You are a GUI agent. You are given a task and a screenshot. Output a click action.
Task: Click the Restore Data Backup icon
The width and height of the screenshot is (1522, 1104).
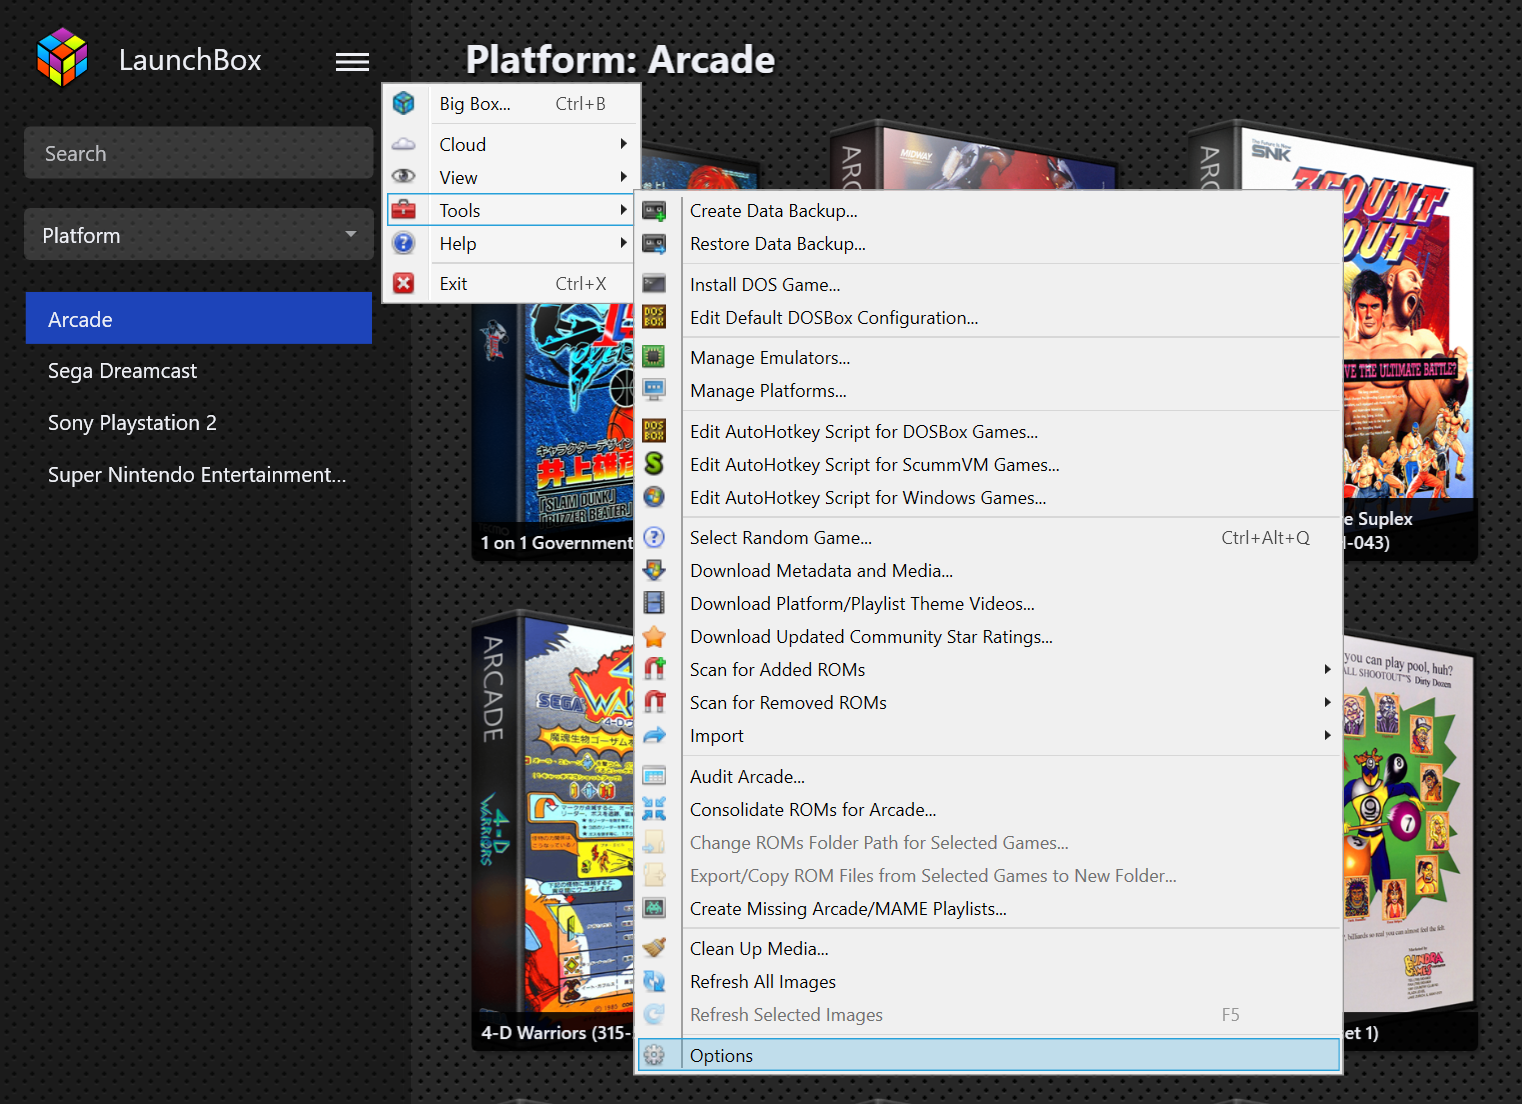(654, 244)
